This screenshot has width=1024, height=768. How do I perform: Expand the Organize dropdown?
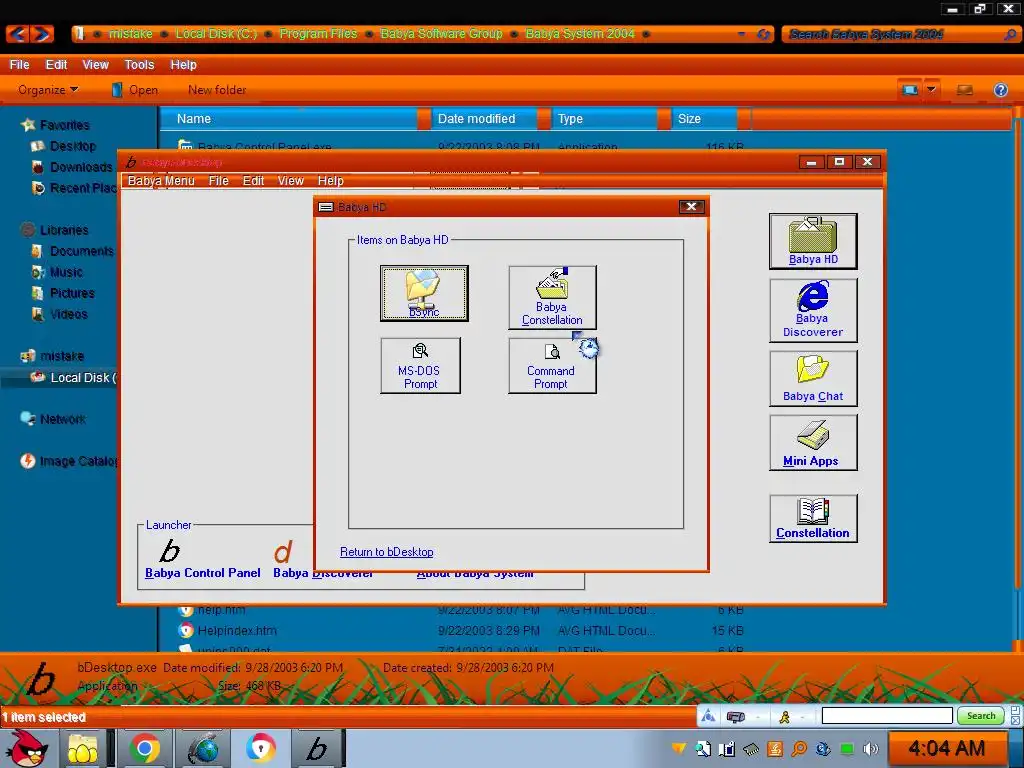coord(48,89)
